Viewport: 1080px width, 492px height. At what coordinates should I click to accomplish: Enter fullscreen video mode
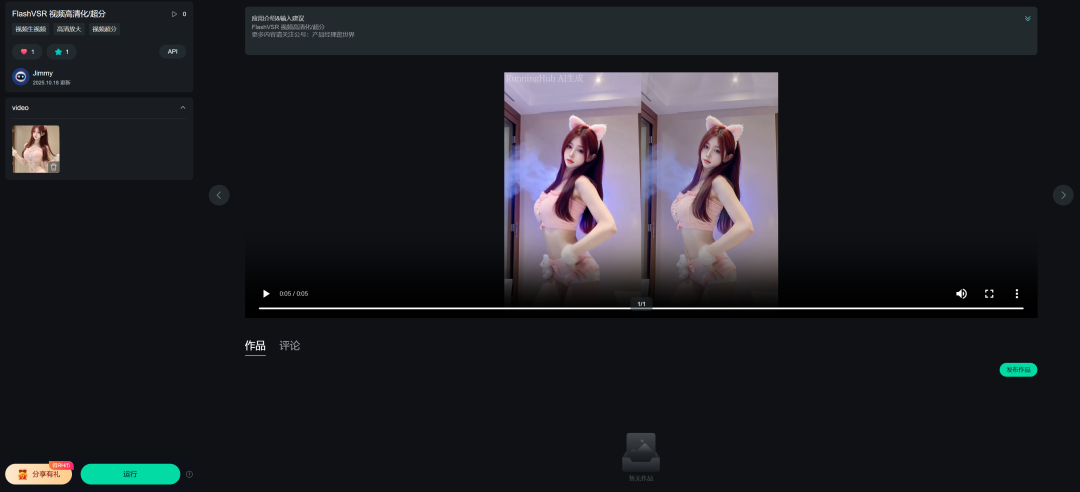pos(989,294)
